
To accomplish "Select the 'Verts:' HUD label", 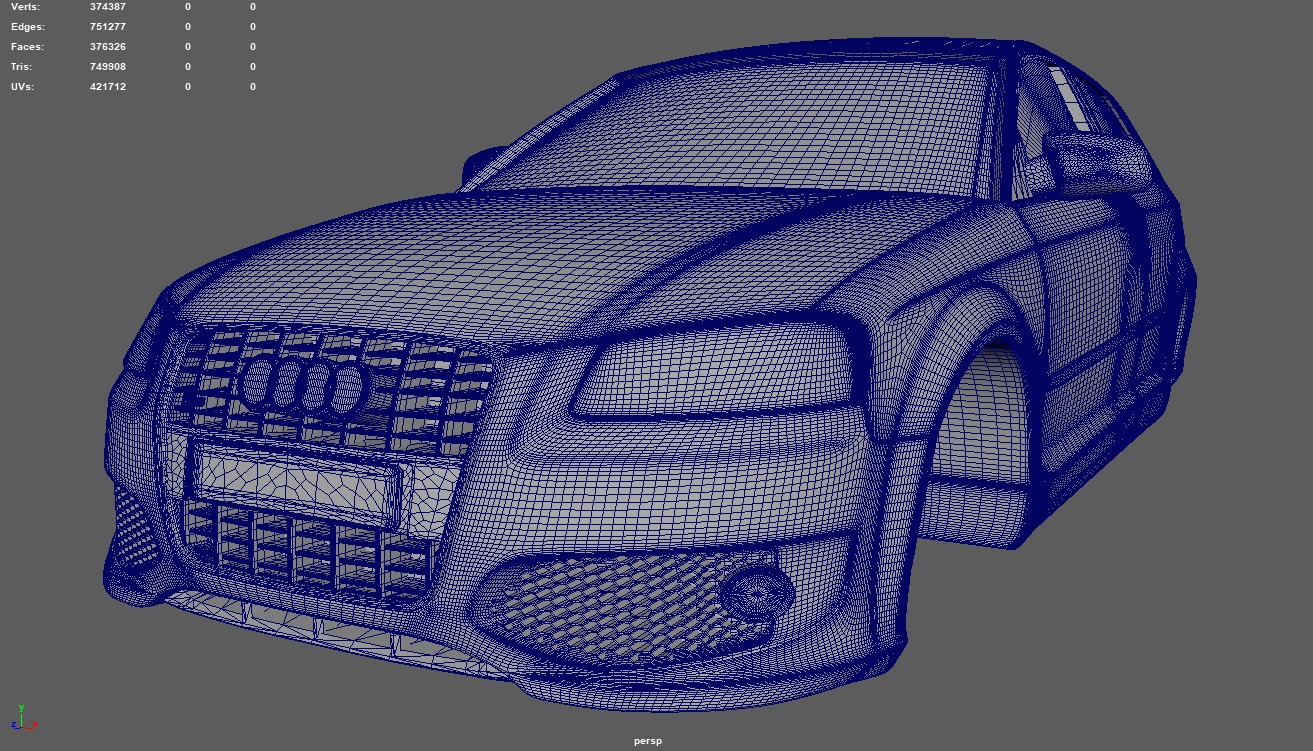I will tap(25, 7).
